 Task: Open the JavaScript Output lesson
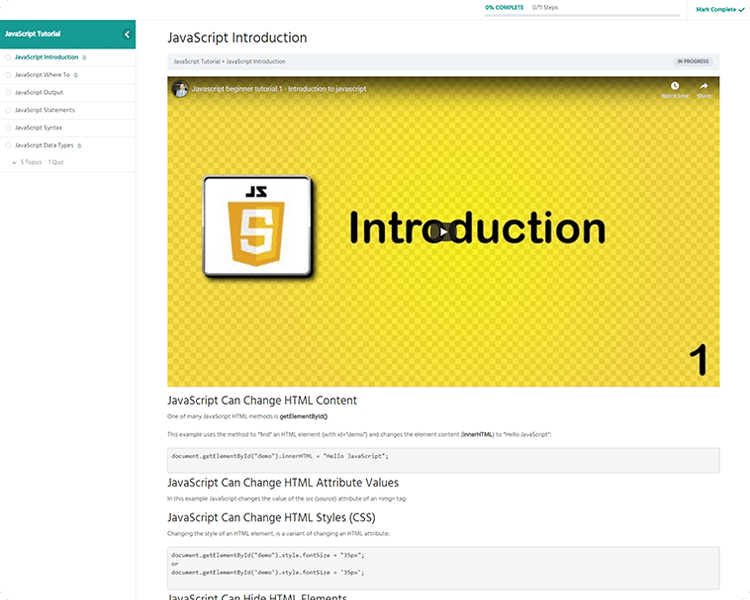pyautogui.click(x=39, y=93)
